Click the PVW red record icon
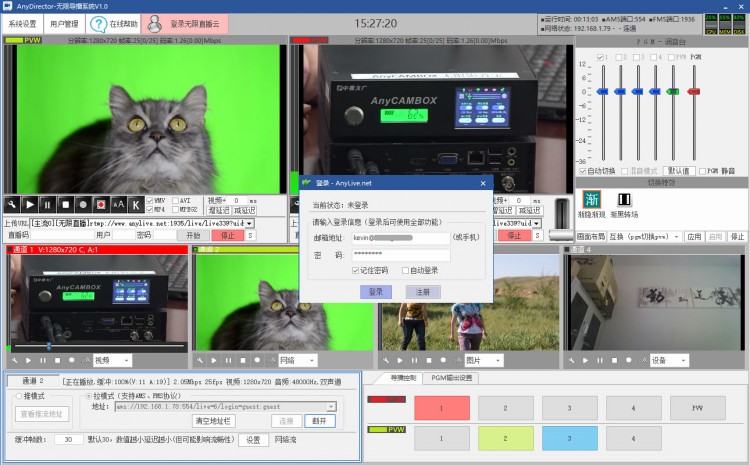This screenshot has height=465, width=750. coord(101,205)
